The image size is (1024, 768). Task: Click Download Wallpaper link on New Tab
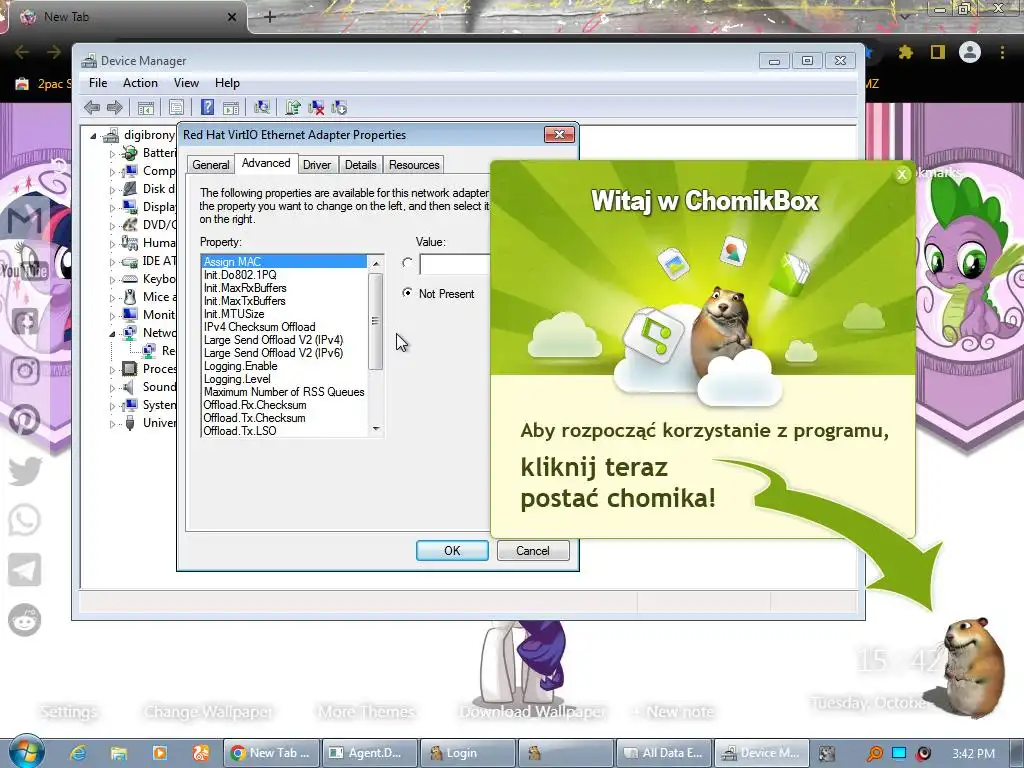(533, 711)
